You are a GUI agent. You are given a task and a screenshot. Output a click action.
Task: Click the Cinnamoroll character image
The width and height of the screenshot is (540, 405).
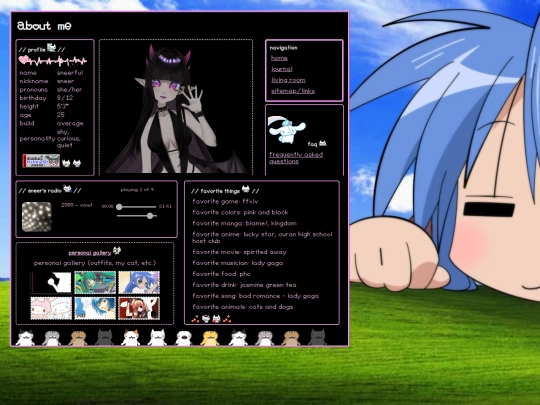coord(286,130)
